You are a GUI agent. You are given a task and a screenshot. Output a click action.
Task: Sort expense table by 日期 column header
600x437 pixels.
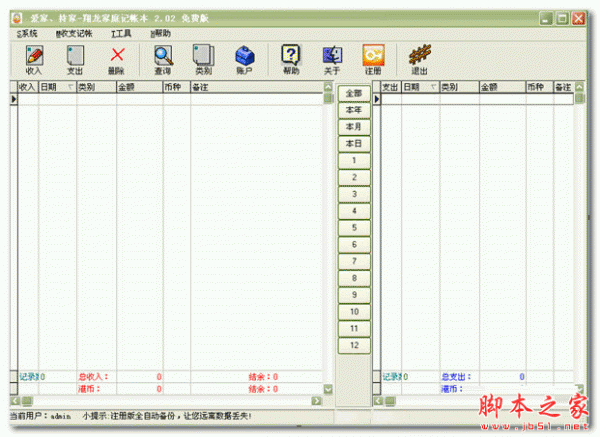coord(421,87)
